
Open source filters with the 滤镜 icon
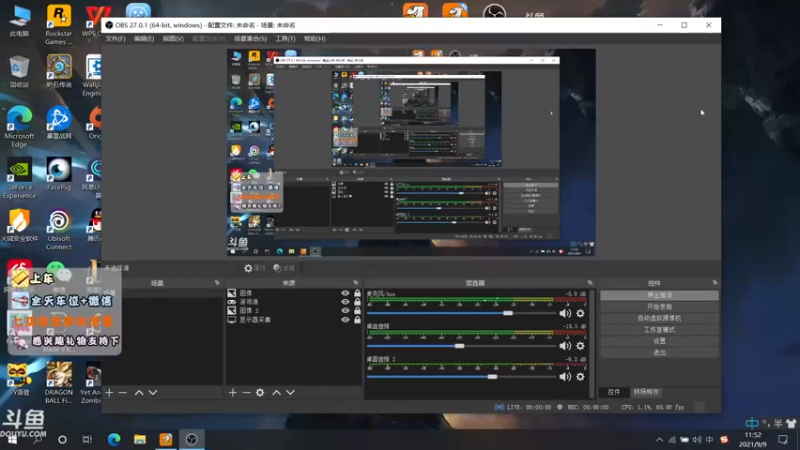[x=284, y=268]
